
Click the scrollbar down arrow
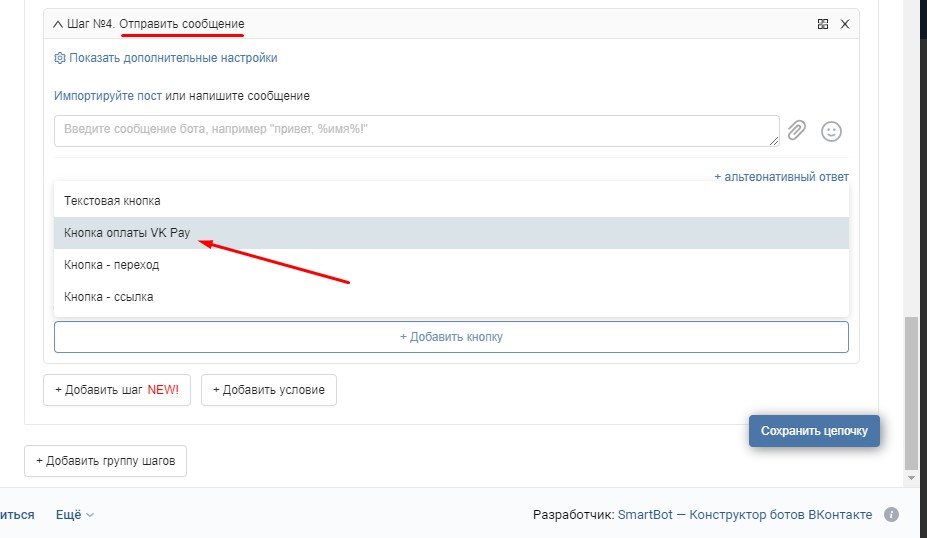(911, 478)
